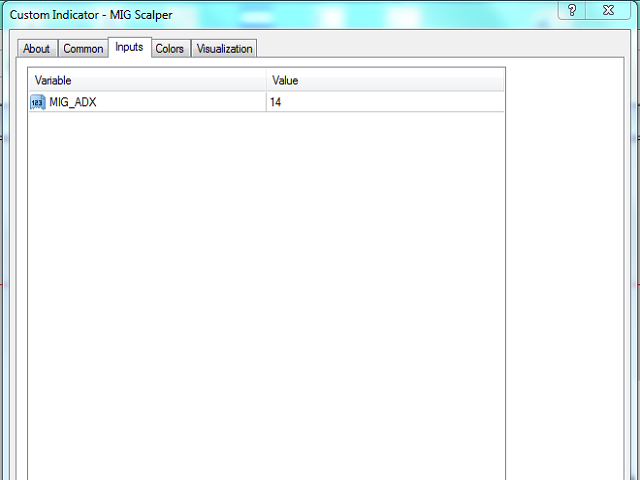Click the Value column header
Viewport: 640px width, 480px height.
[385, 80]
